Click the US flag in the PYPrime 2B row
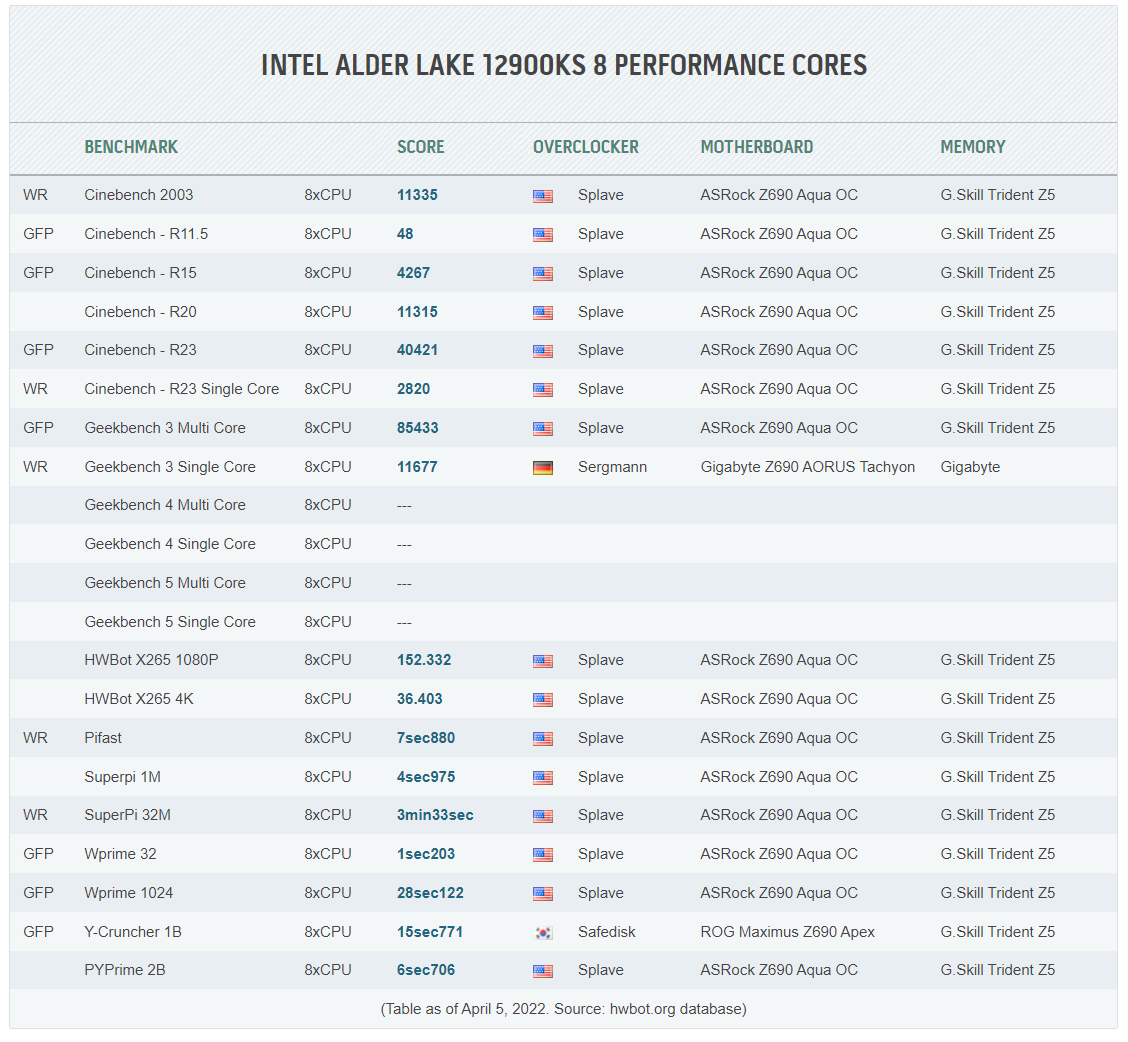This screenshot has width=1128, height=1042. (542, 971)
